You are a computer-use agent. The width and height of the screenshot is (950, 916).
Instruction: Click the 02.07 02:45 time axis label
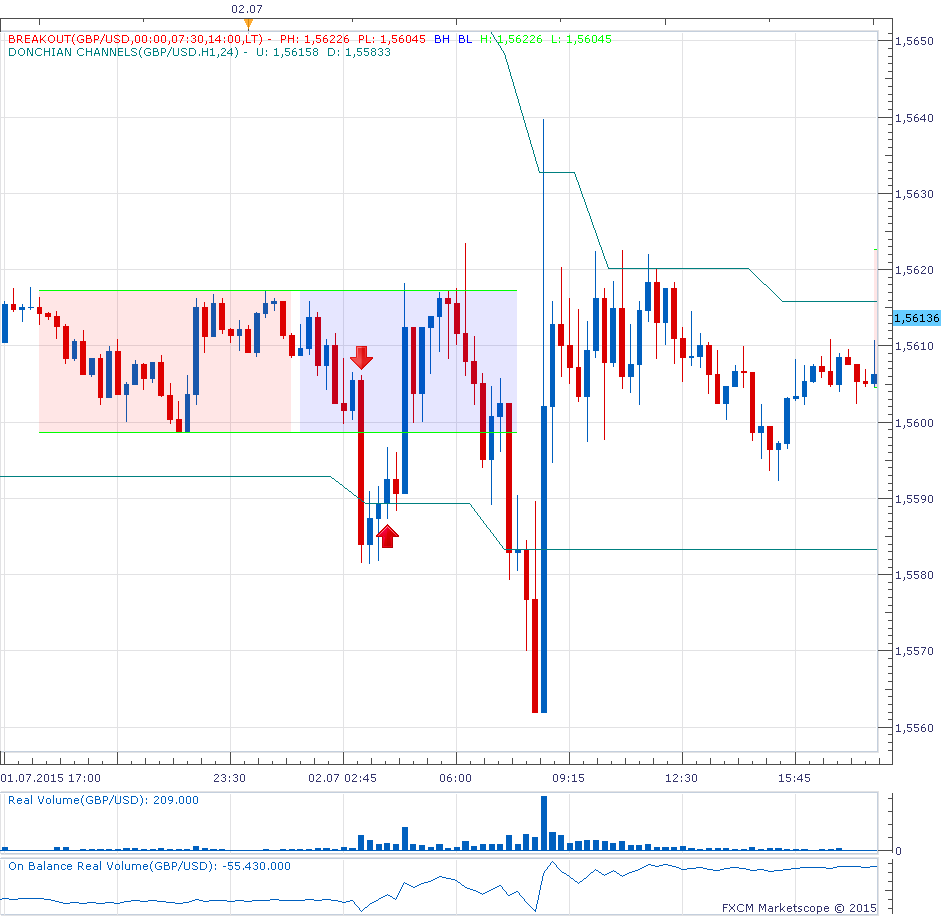pos(342,778)
